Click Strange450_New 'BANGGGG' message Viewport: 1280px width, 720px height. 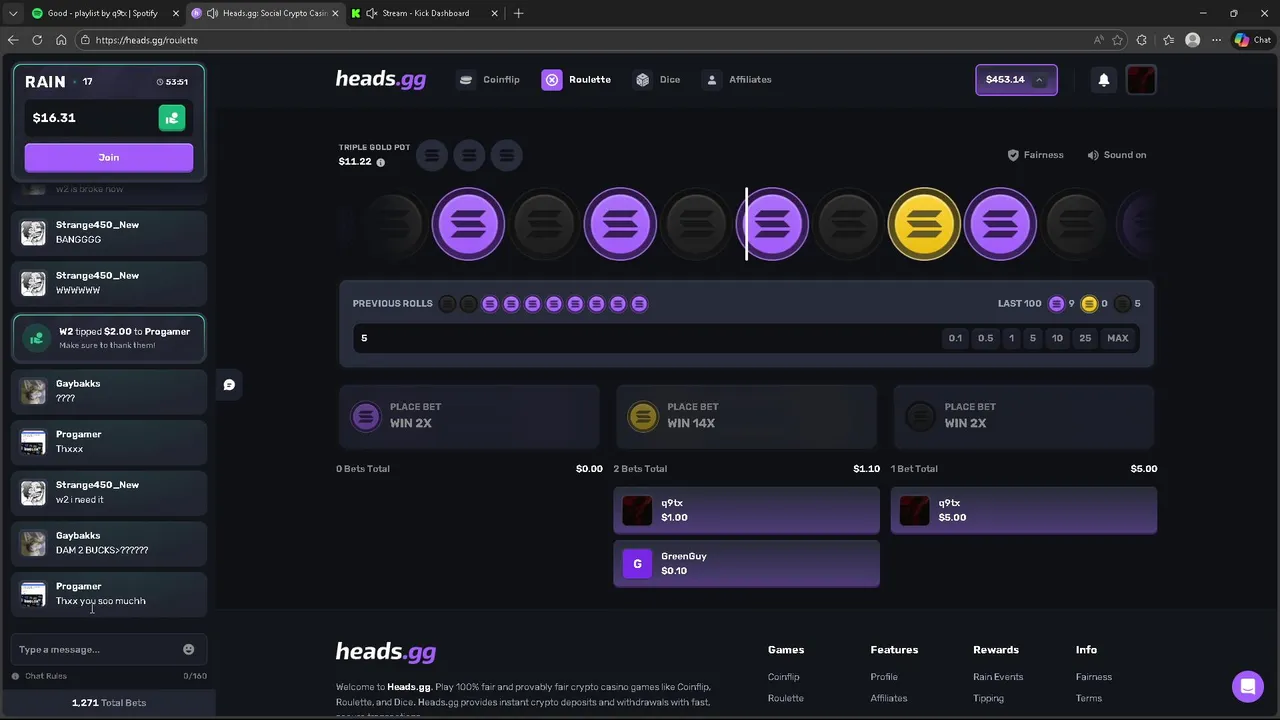[x=109, y=232]
